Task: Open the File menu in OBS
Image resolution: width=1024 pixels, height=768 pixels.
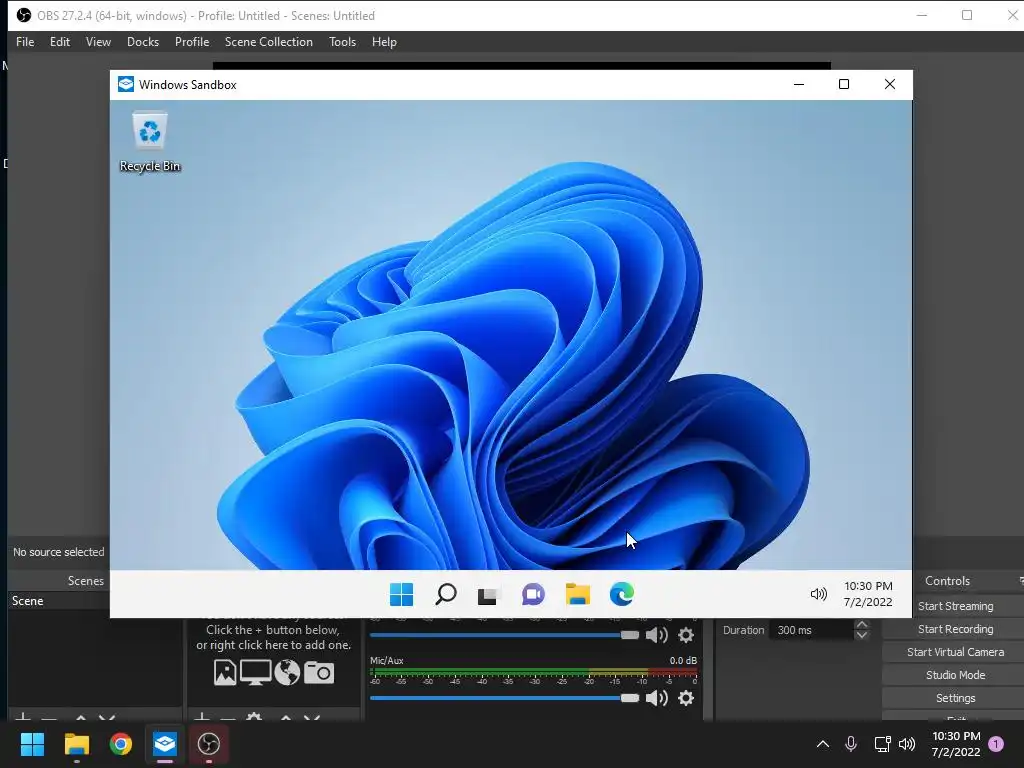Action: click(25, 42)
